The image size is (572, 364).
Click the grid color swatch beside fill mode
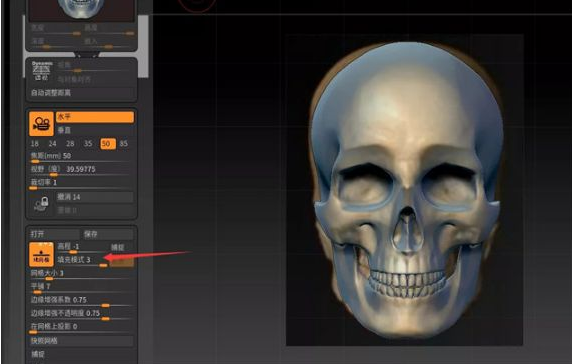[x=122, y=262]
